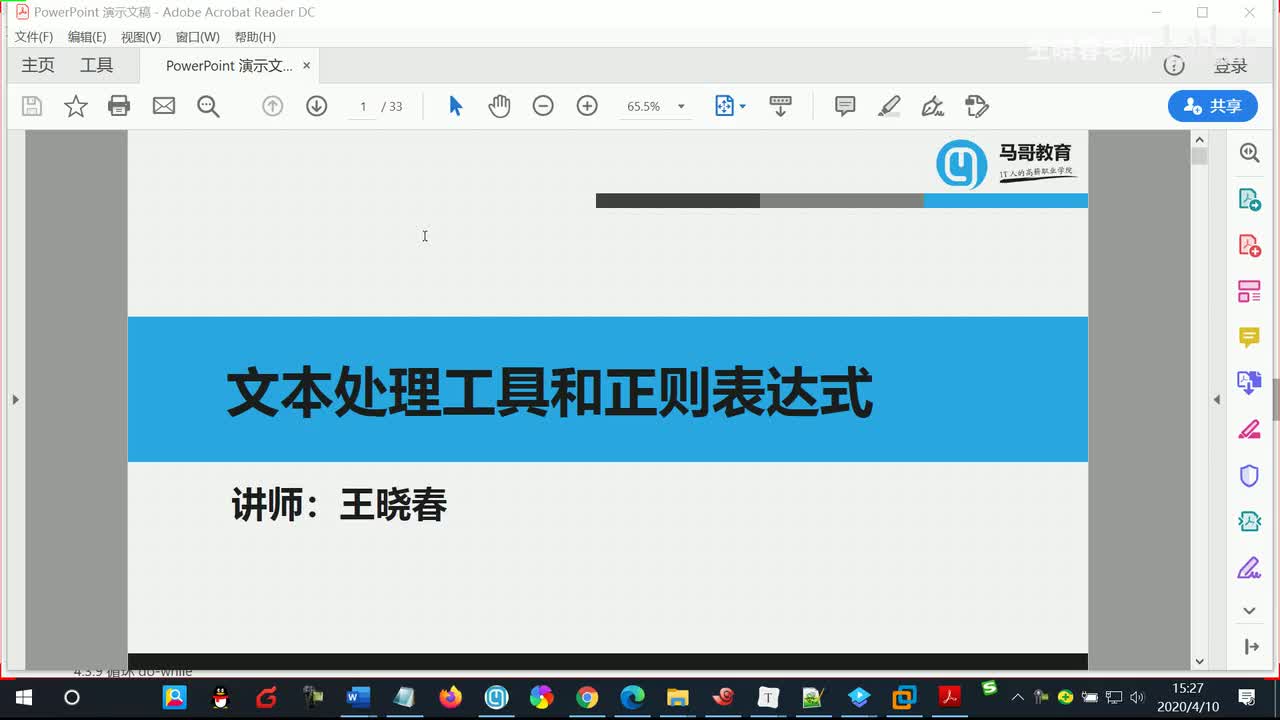Open the 帮助(H) menu
The height and width of the screenshot is (720, 1280).
click(255, 37)
